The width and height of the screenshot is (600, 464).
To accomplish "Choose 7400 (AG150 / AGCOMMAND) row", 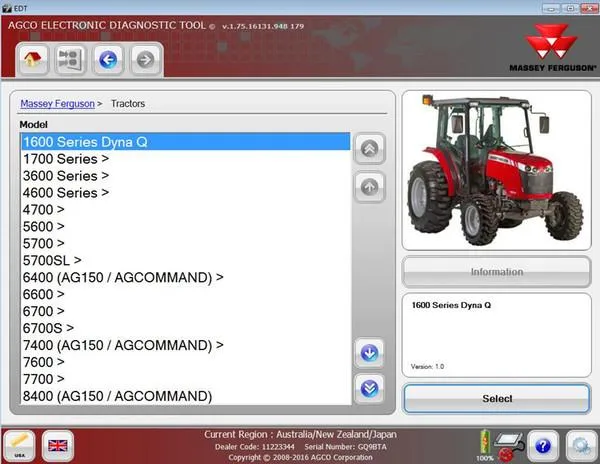I will (x=186, y=345).
